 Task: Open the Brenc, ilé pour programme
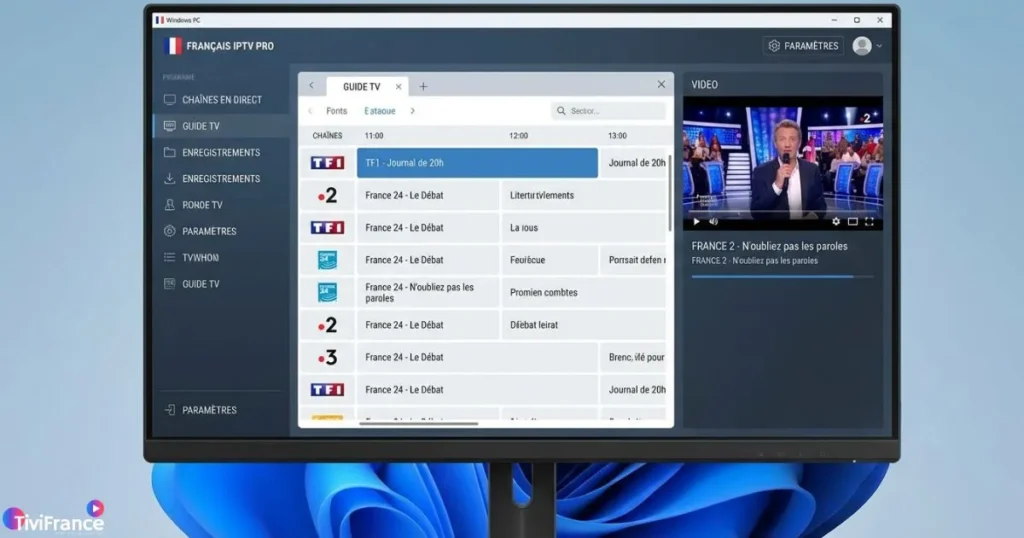tap(634, 357)
